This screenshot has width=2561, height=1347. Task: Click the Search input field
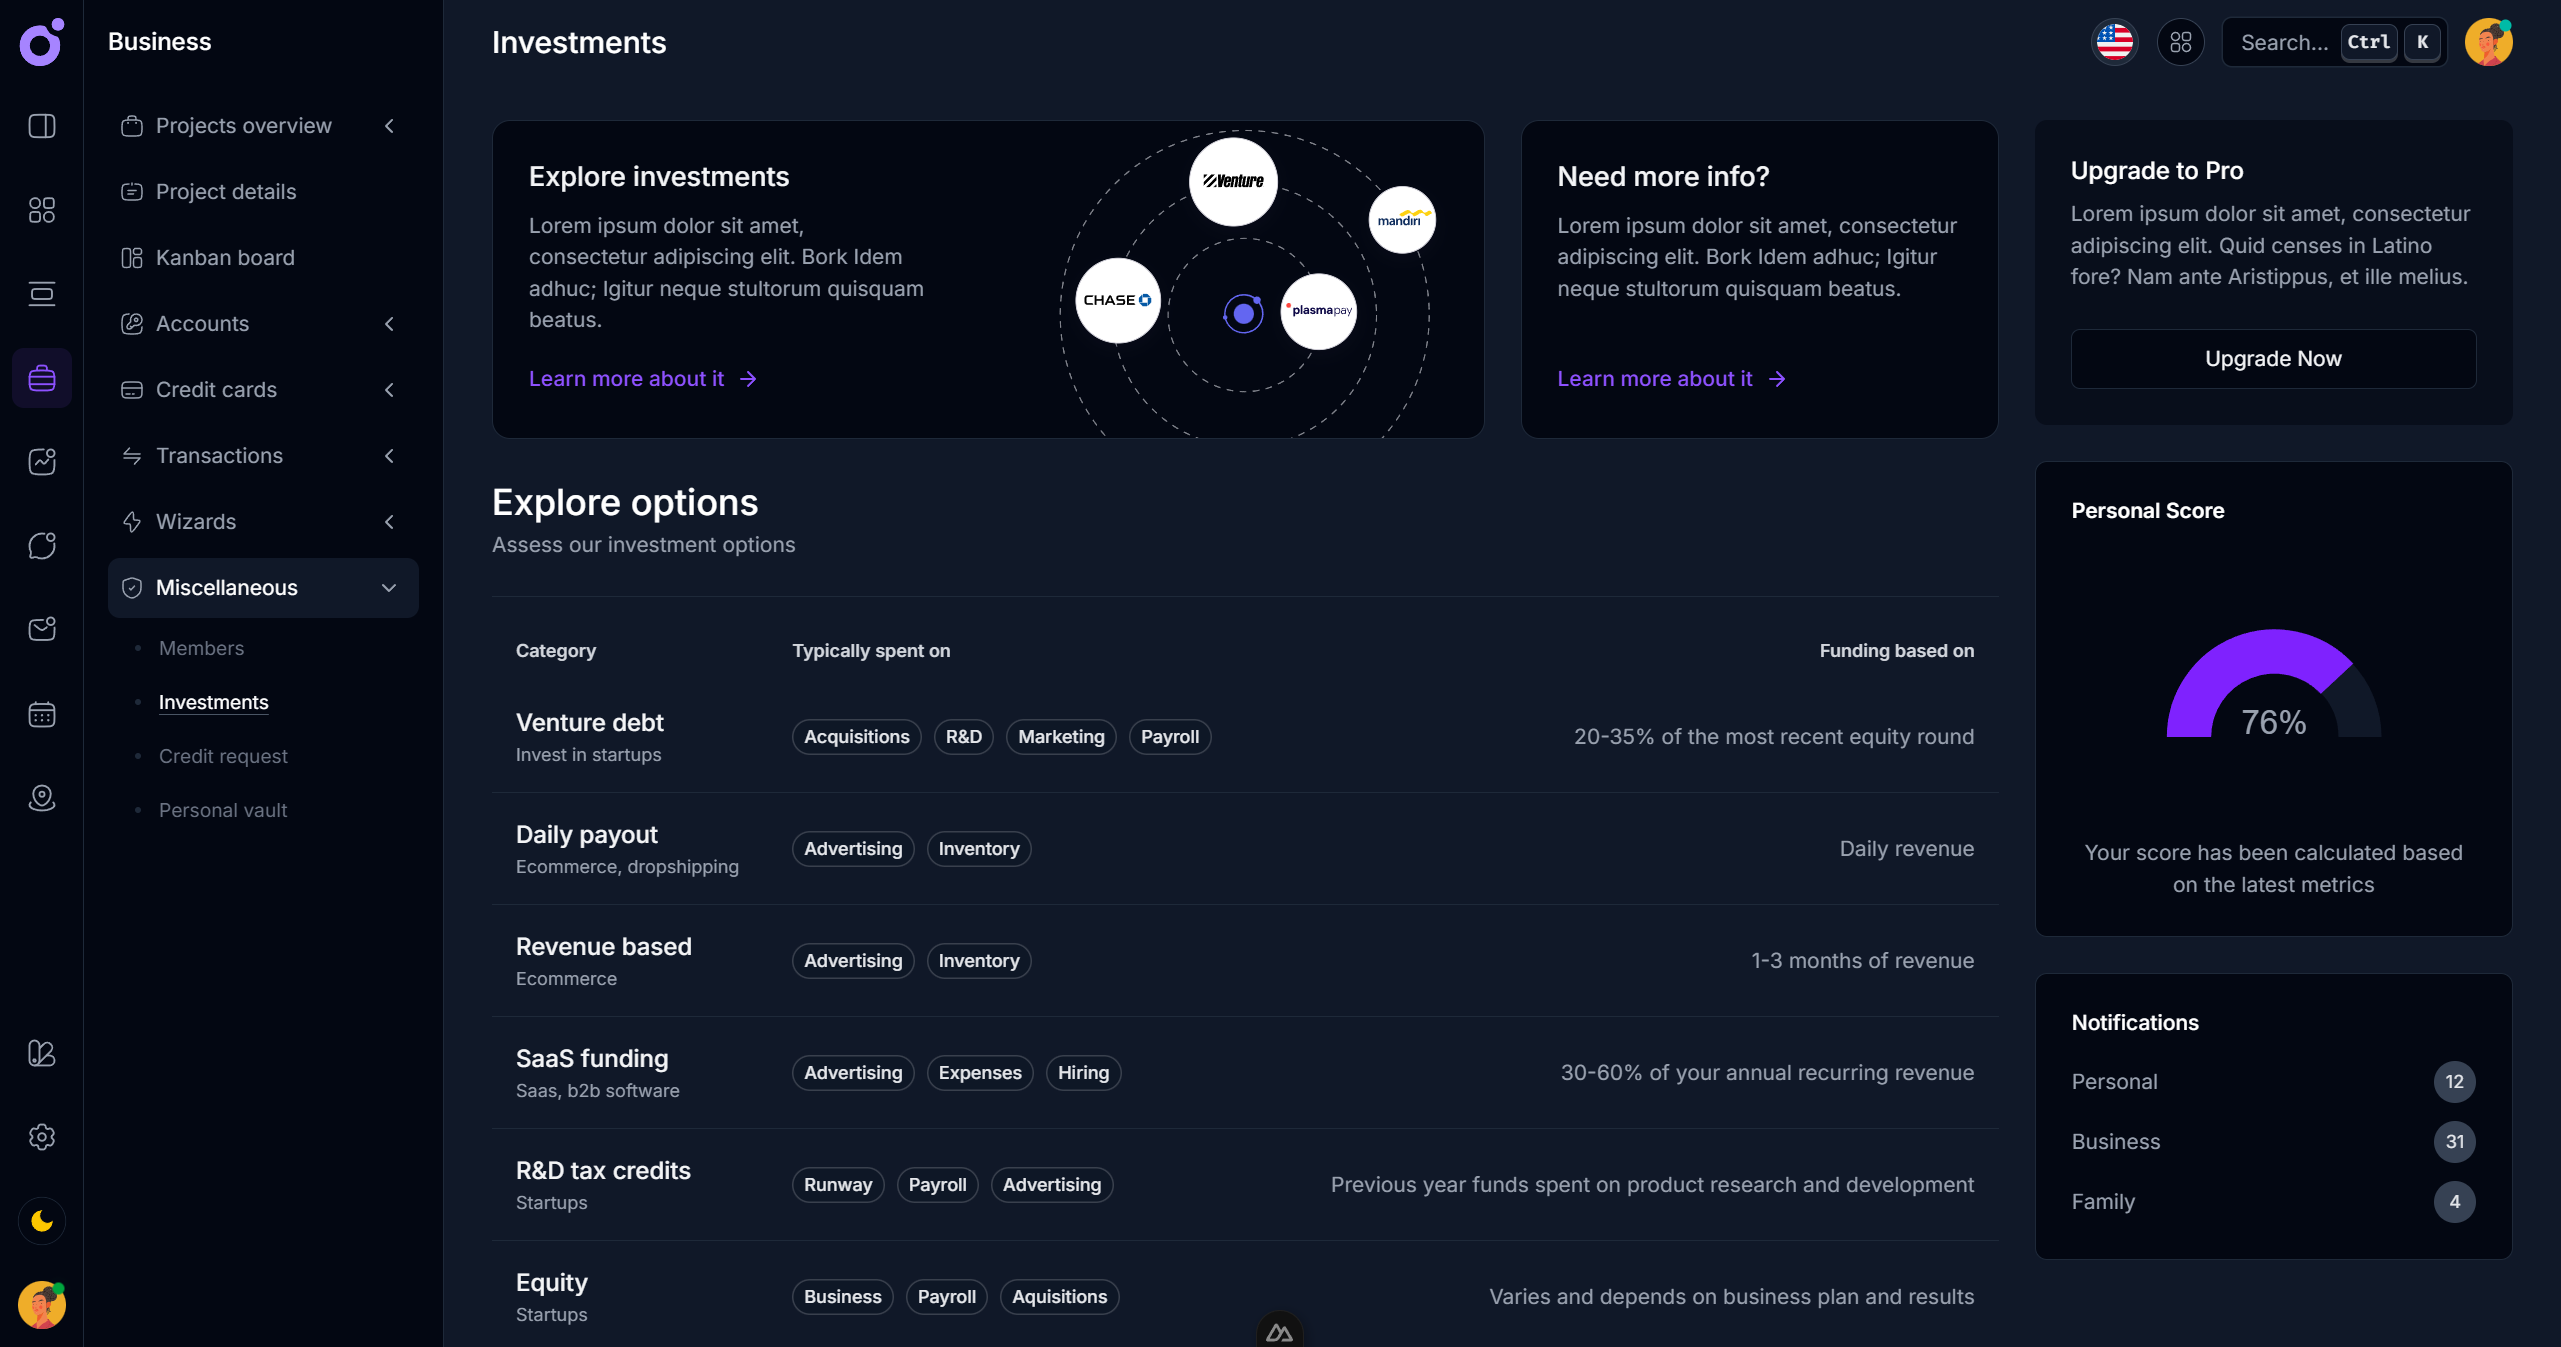tap(2284, 42)
